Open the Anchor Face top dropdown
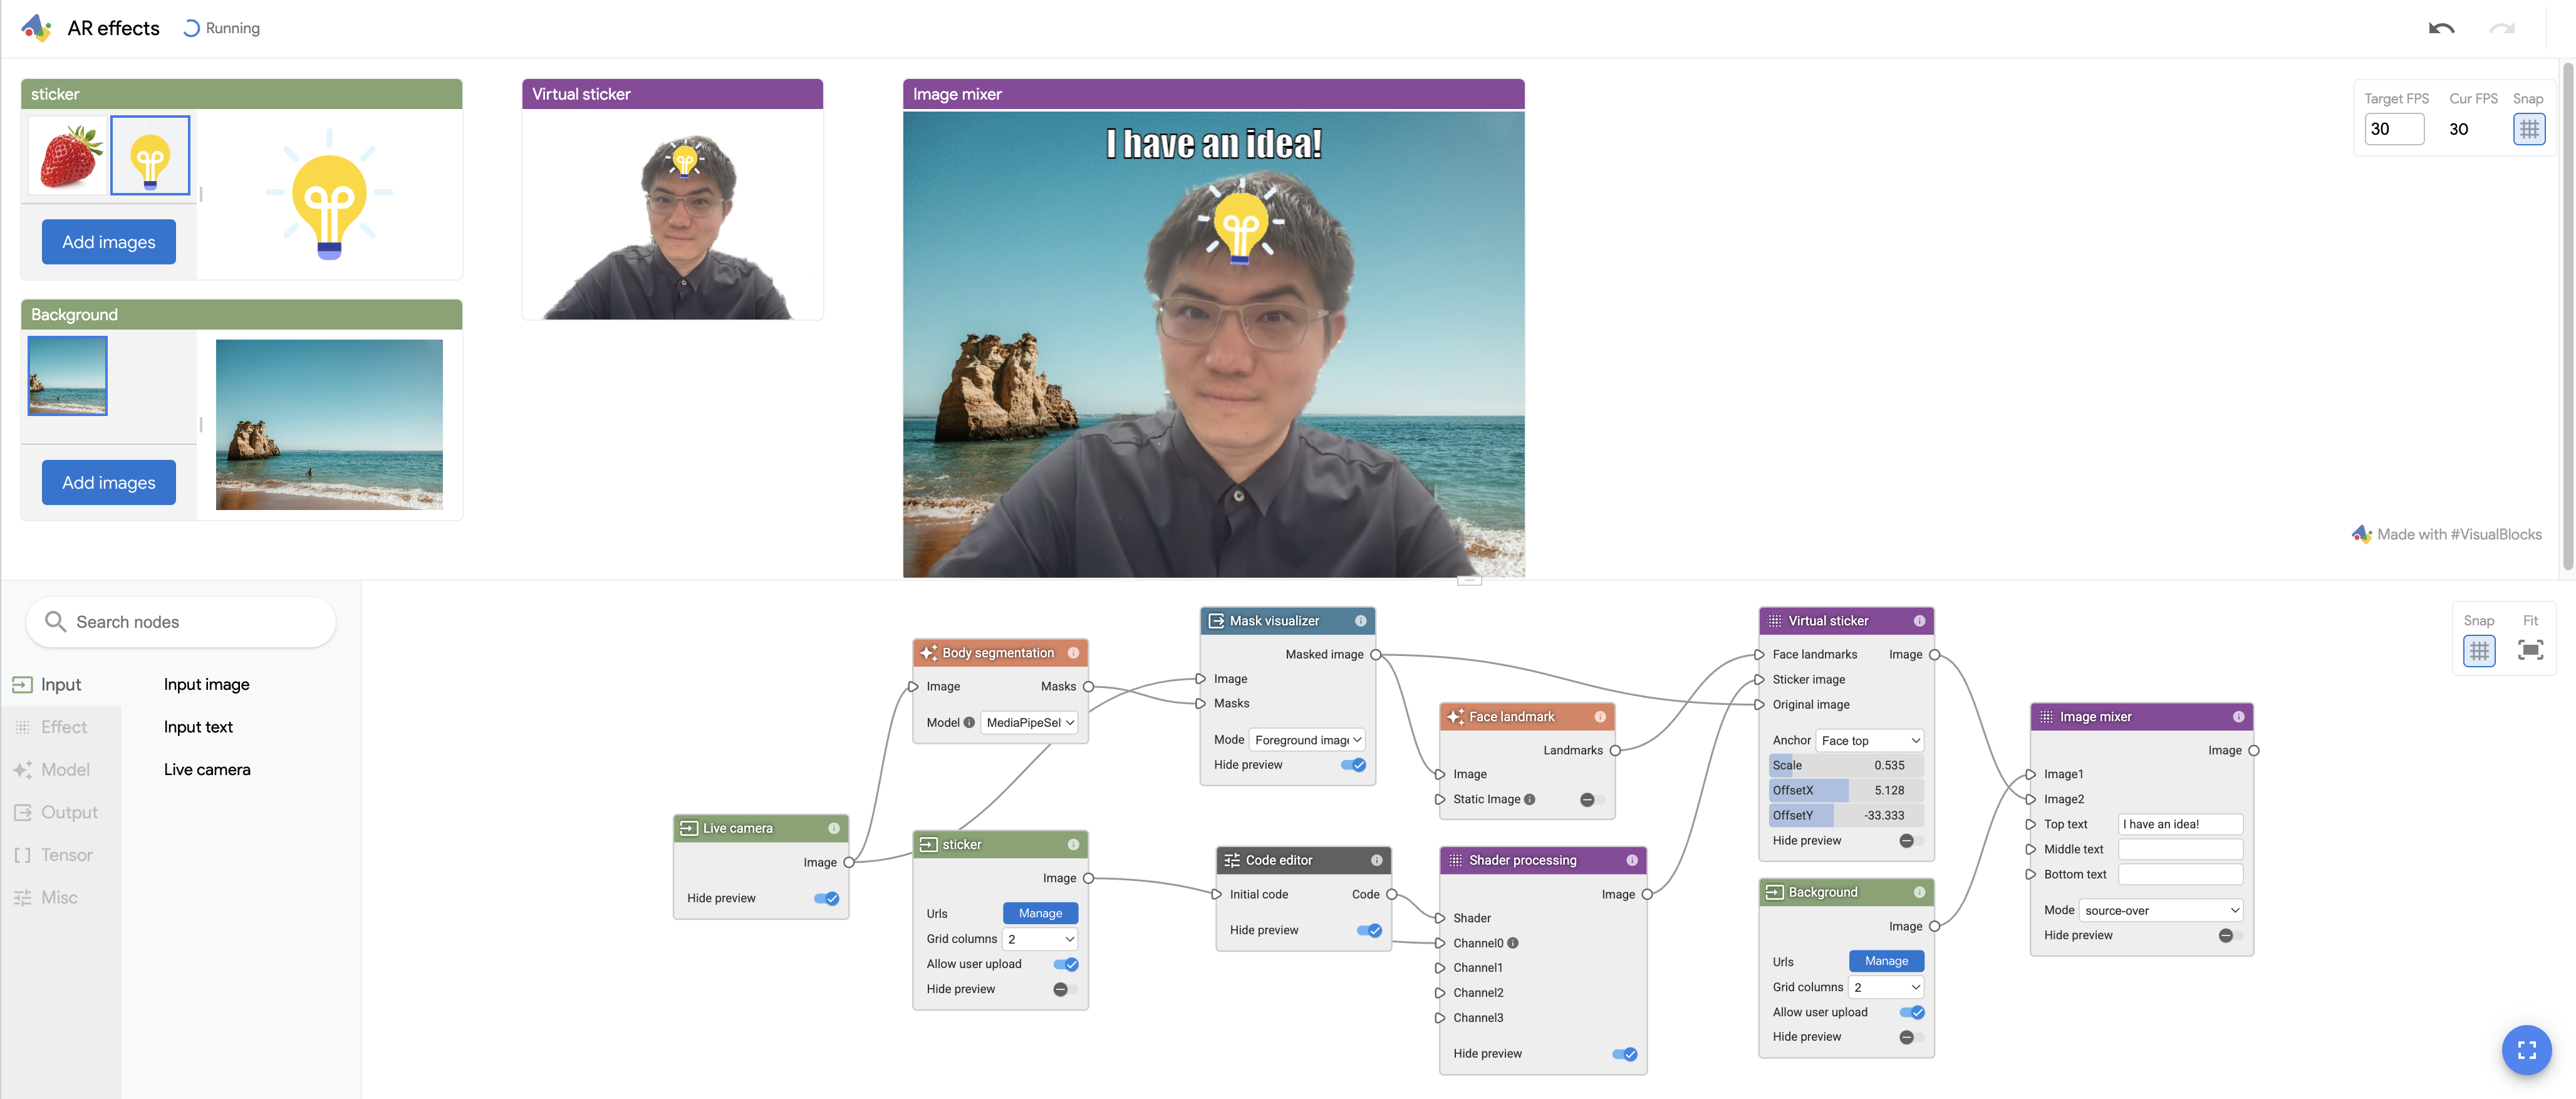Screen dimensions: 2576x1099 point(1869,741)
